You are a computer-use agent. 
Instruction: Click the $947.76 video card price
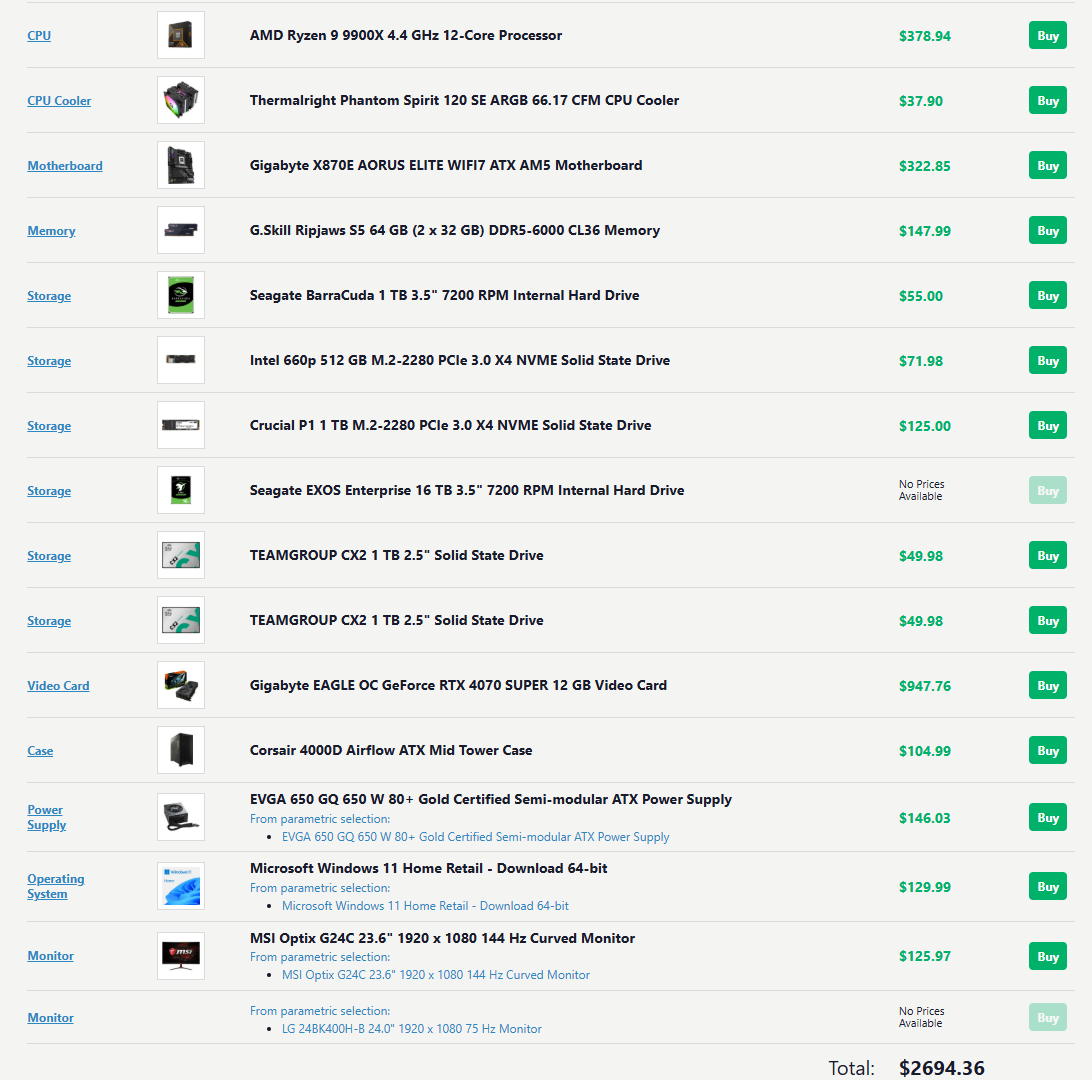[x=924, y=686]
